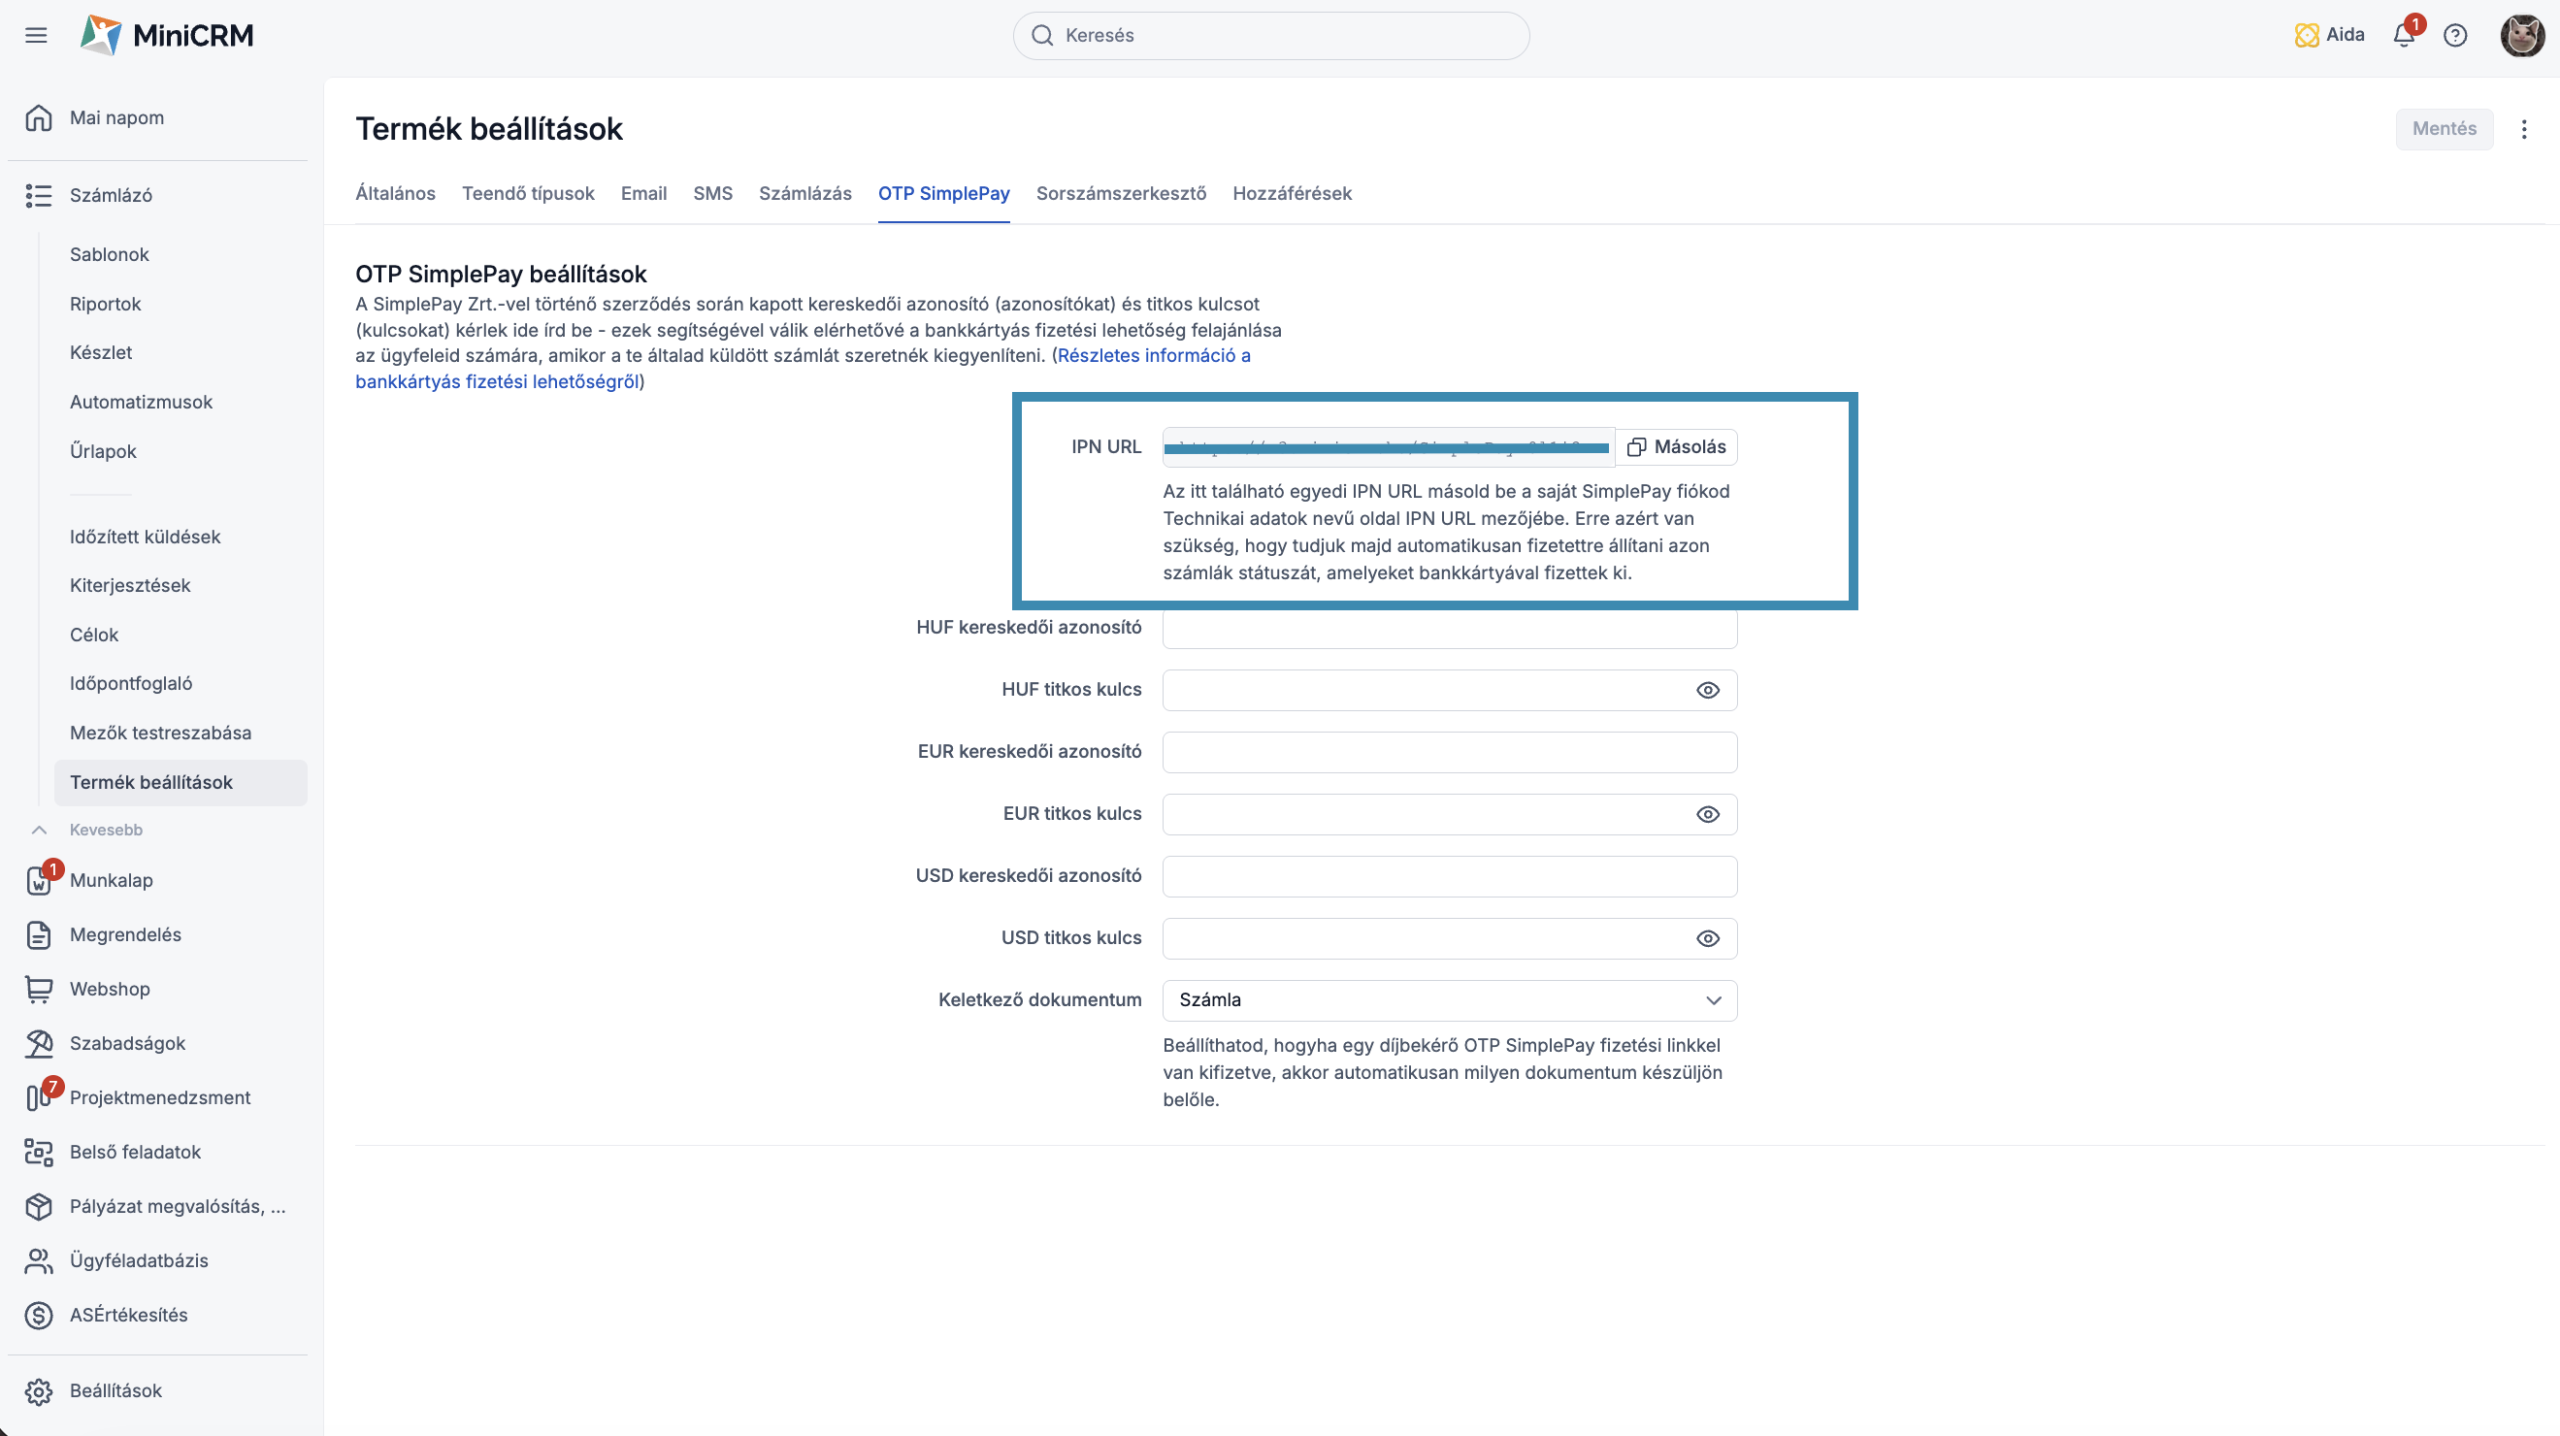Click the search magnifier icon
2560x1436 pixels.
pyautogui.click(x=1042, y=36)
